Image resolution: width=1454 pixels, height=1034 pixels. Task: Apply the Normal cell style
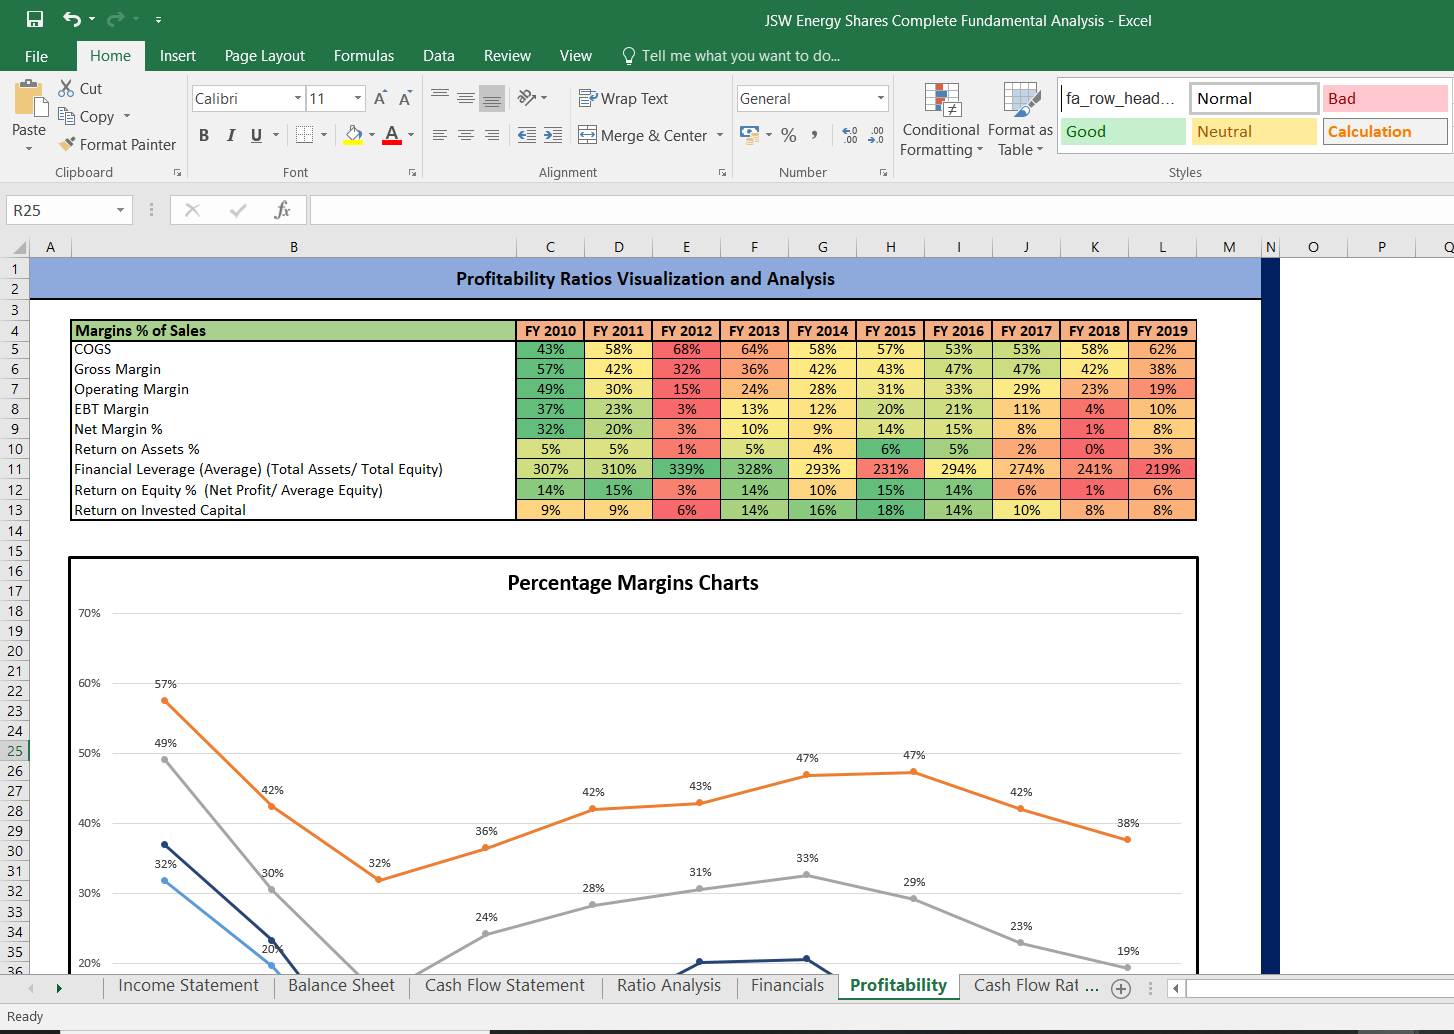(x=1254, y=98)
